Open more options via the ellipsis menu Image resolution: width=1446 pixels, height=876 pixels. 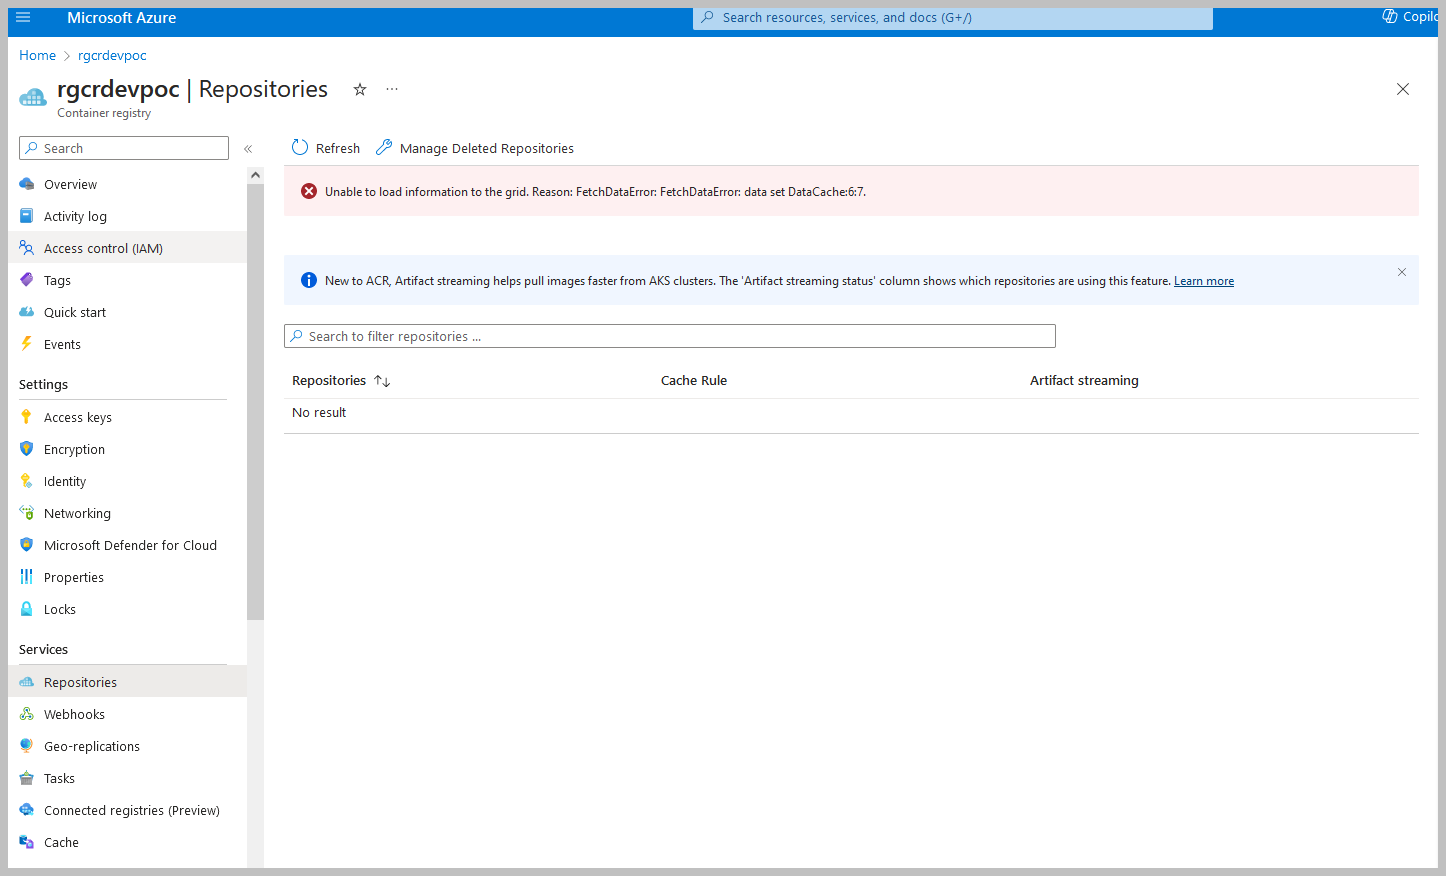tap(391, 89)
